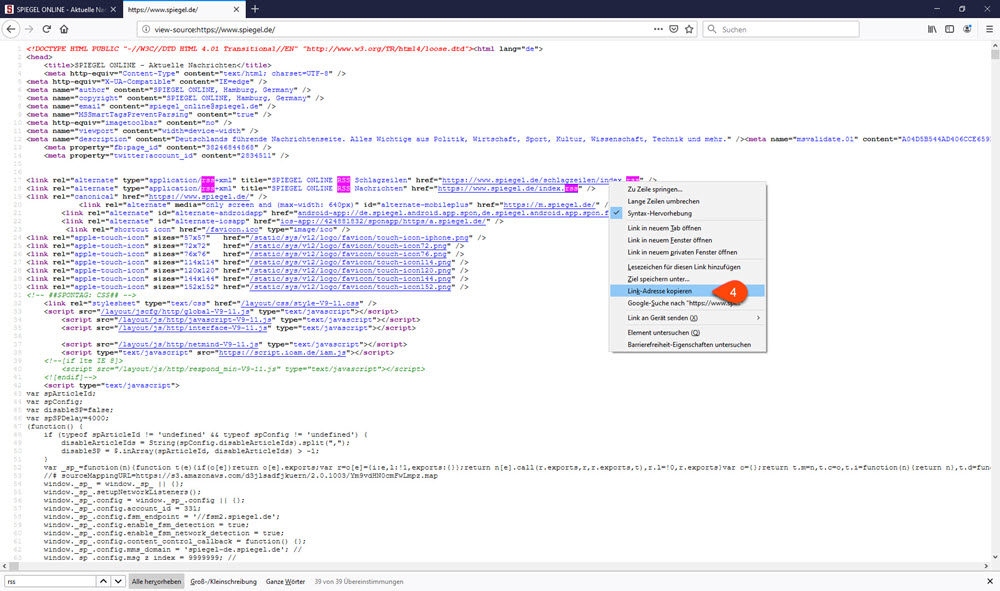Open a new tab with the plus button
The height and width of the screenshot is (591, 1000).
point(254,9)
